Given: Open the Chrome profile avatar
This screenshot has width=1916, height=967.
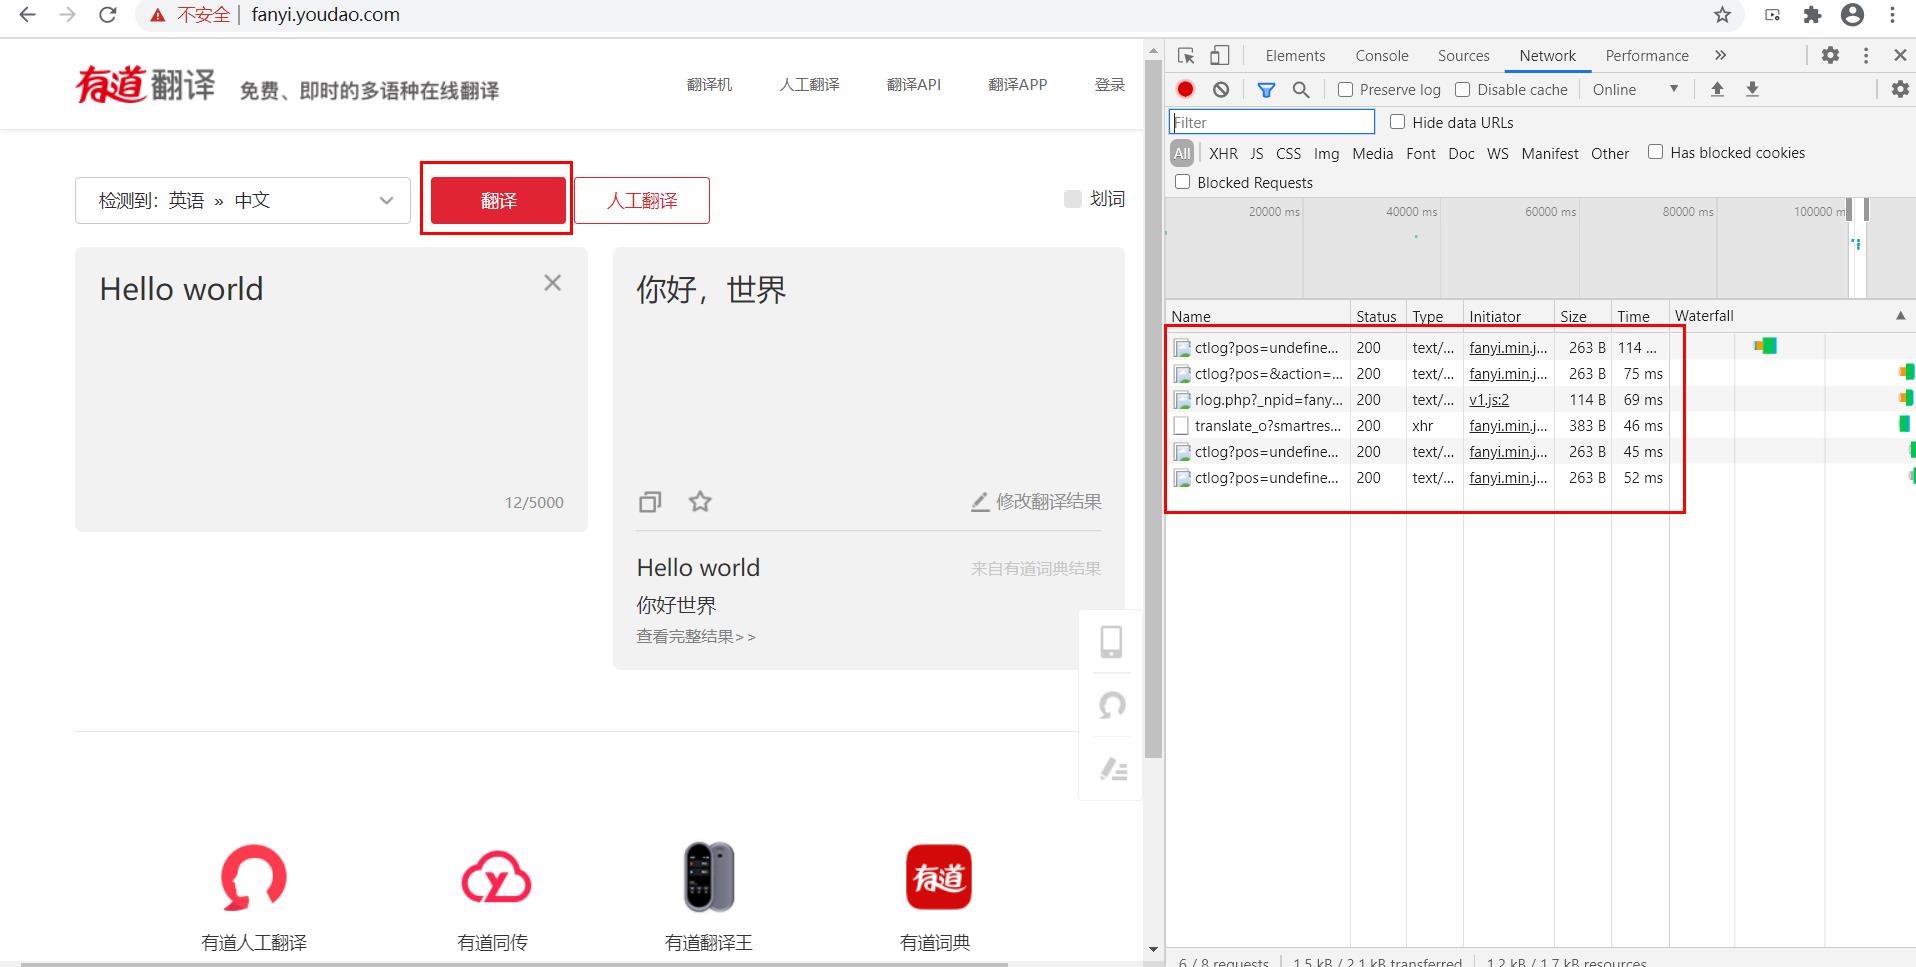Looking at the screenshot, I should coord(1852,15).
